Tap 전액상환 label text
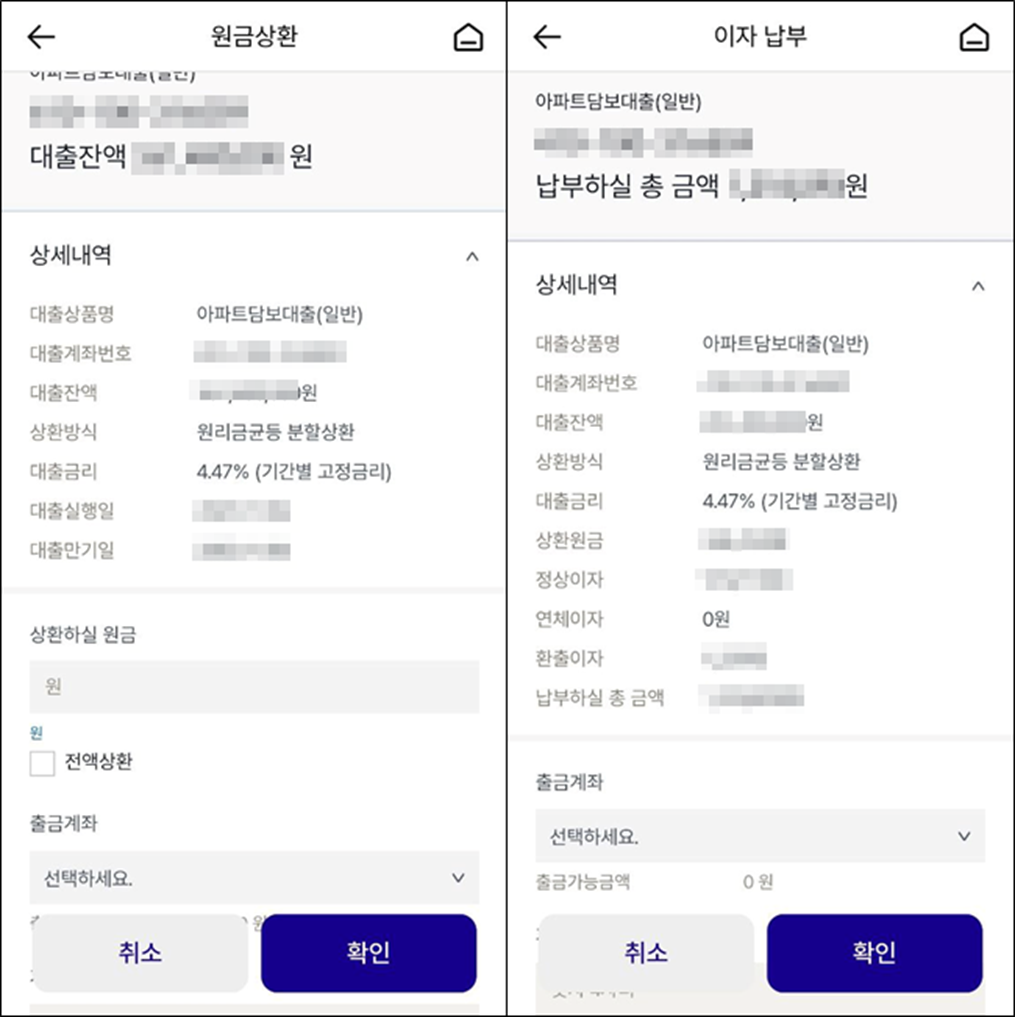Viewport: 1015px width, 1017px height. 99,761
